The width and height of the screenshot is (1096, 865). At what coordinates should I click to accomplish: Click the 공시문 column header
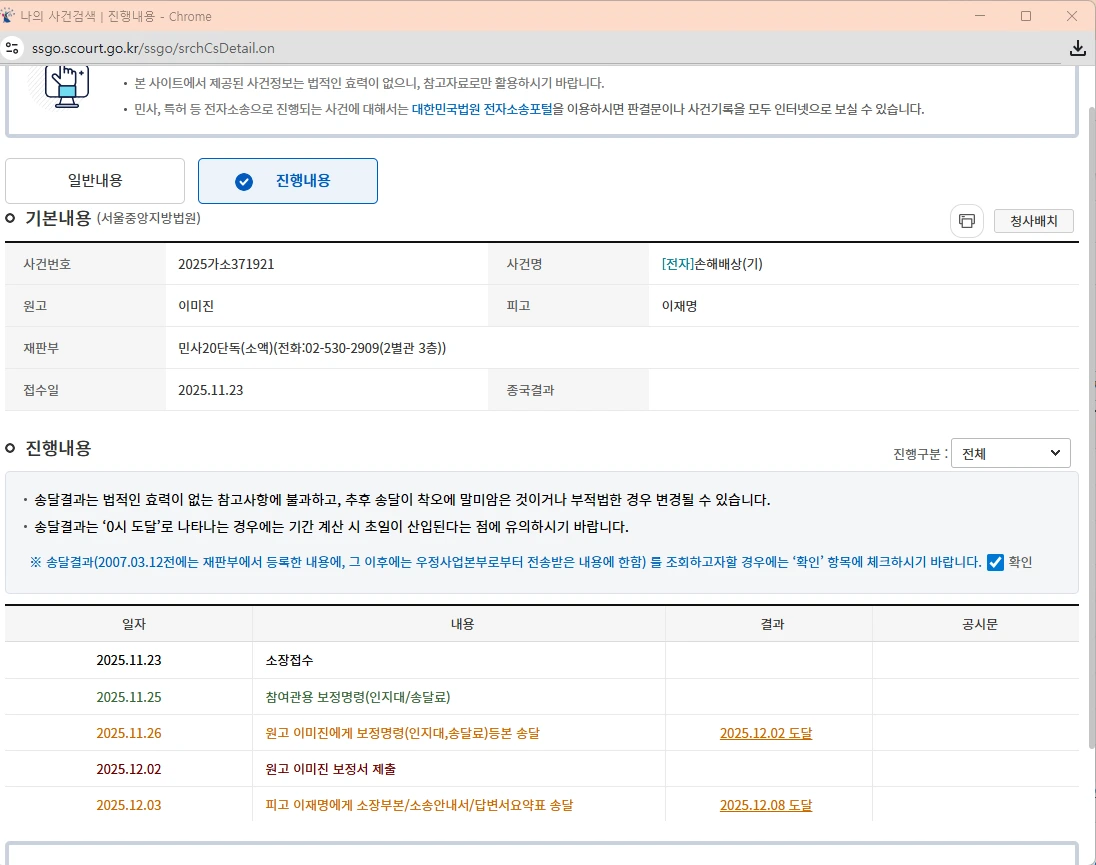(979, 624)
